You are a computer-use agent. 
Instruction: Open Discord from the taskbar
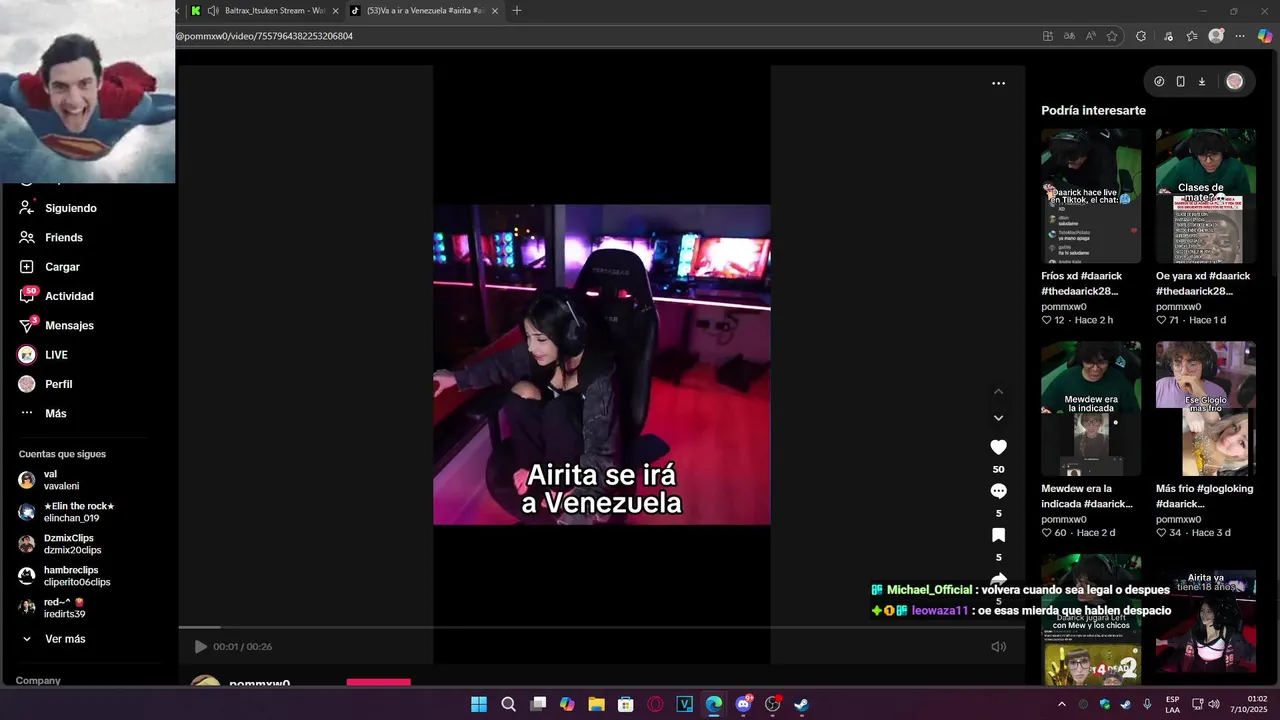coord(743,704)
